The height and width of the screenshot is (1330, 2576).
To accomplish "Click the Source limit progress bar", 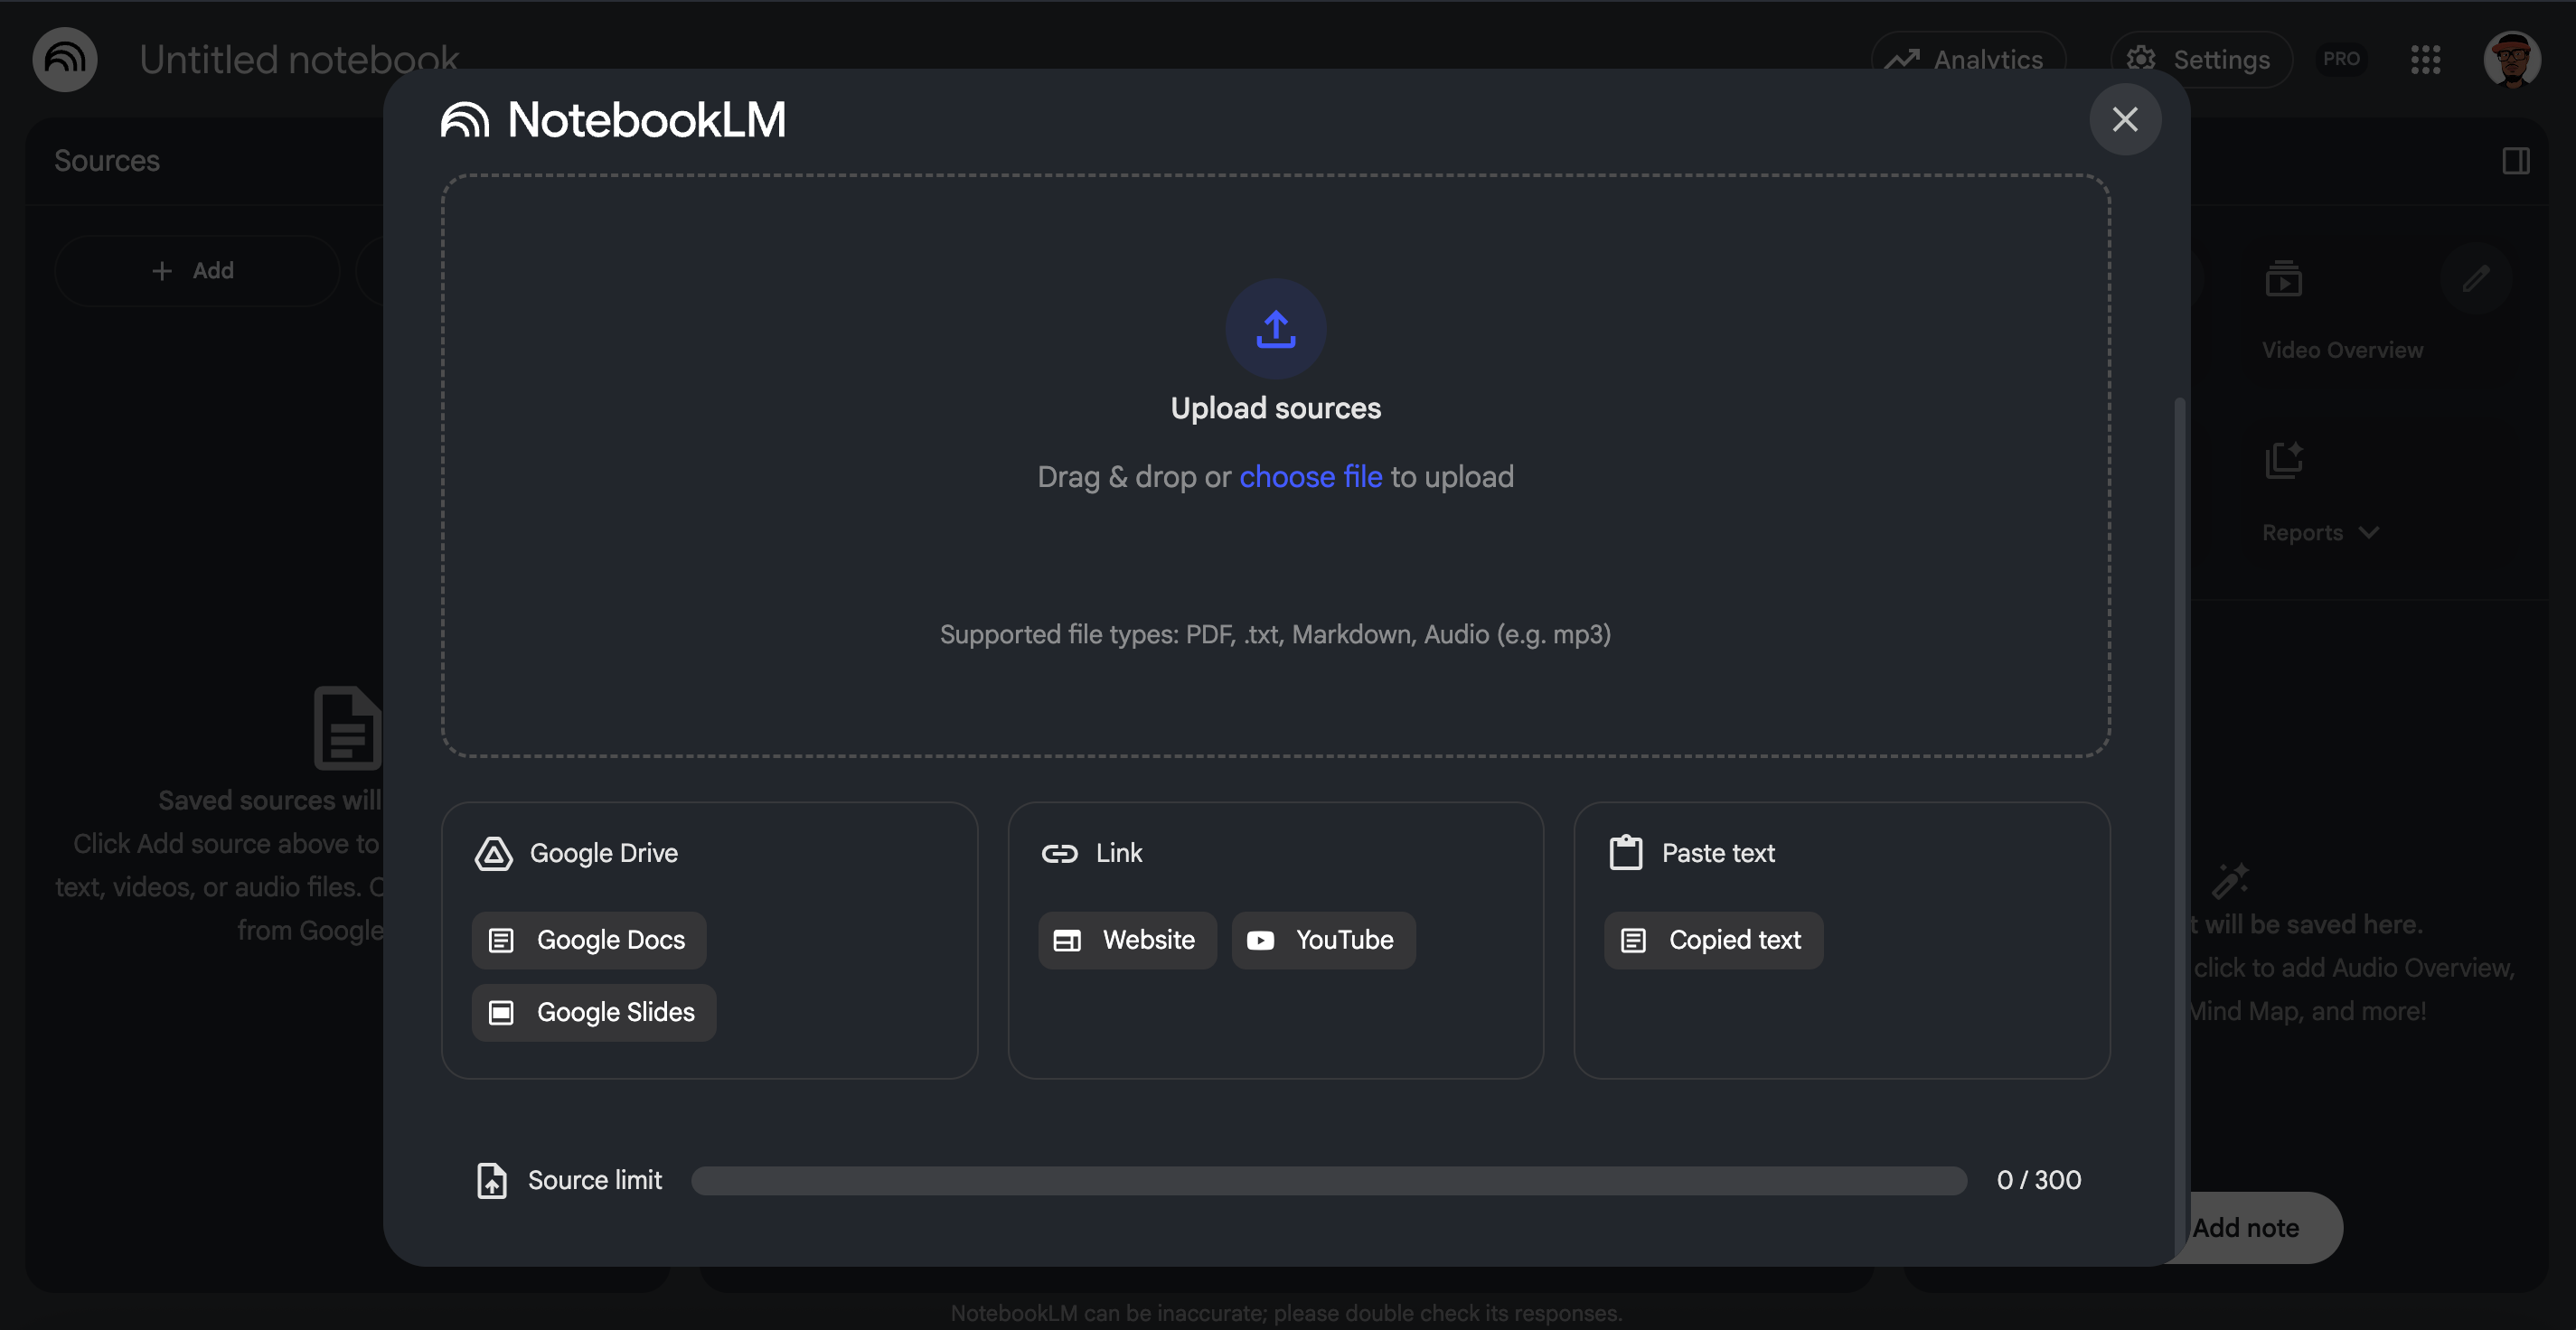I will [1328, 1180].
